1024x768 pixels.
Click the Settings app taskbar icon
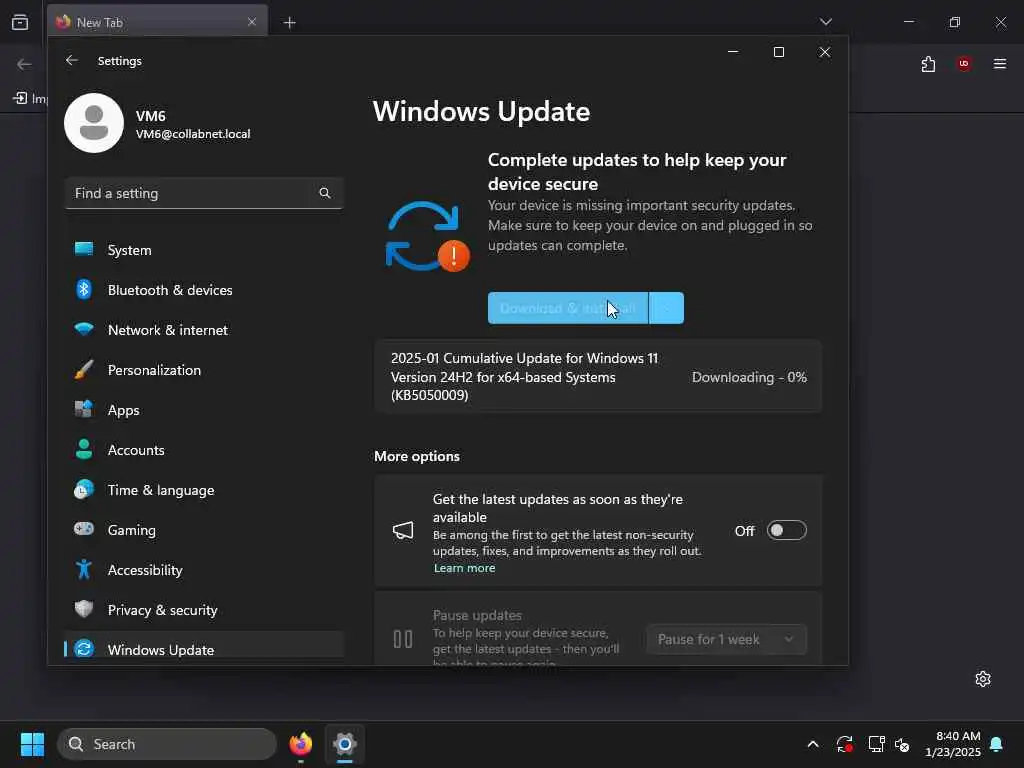pyautogui.click(x=345, y=744)
